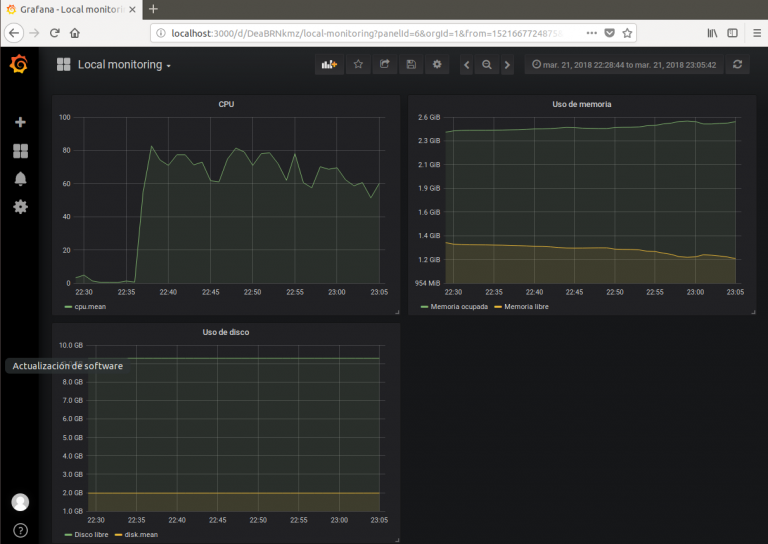Expand the Local monitoring dashboard dropdown

[x=124, y=65]
